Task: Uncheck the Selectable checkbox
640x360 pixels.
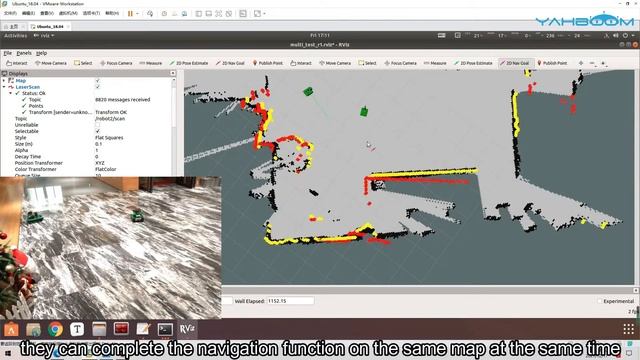Action: tap(98, 131)
